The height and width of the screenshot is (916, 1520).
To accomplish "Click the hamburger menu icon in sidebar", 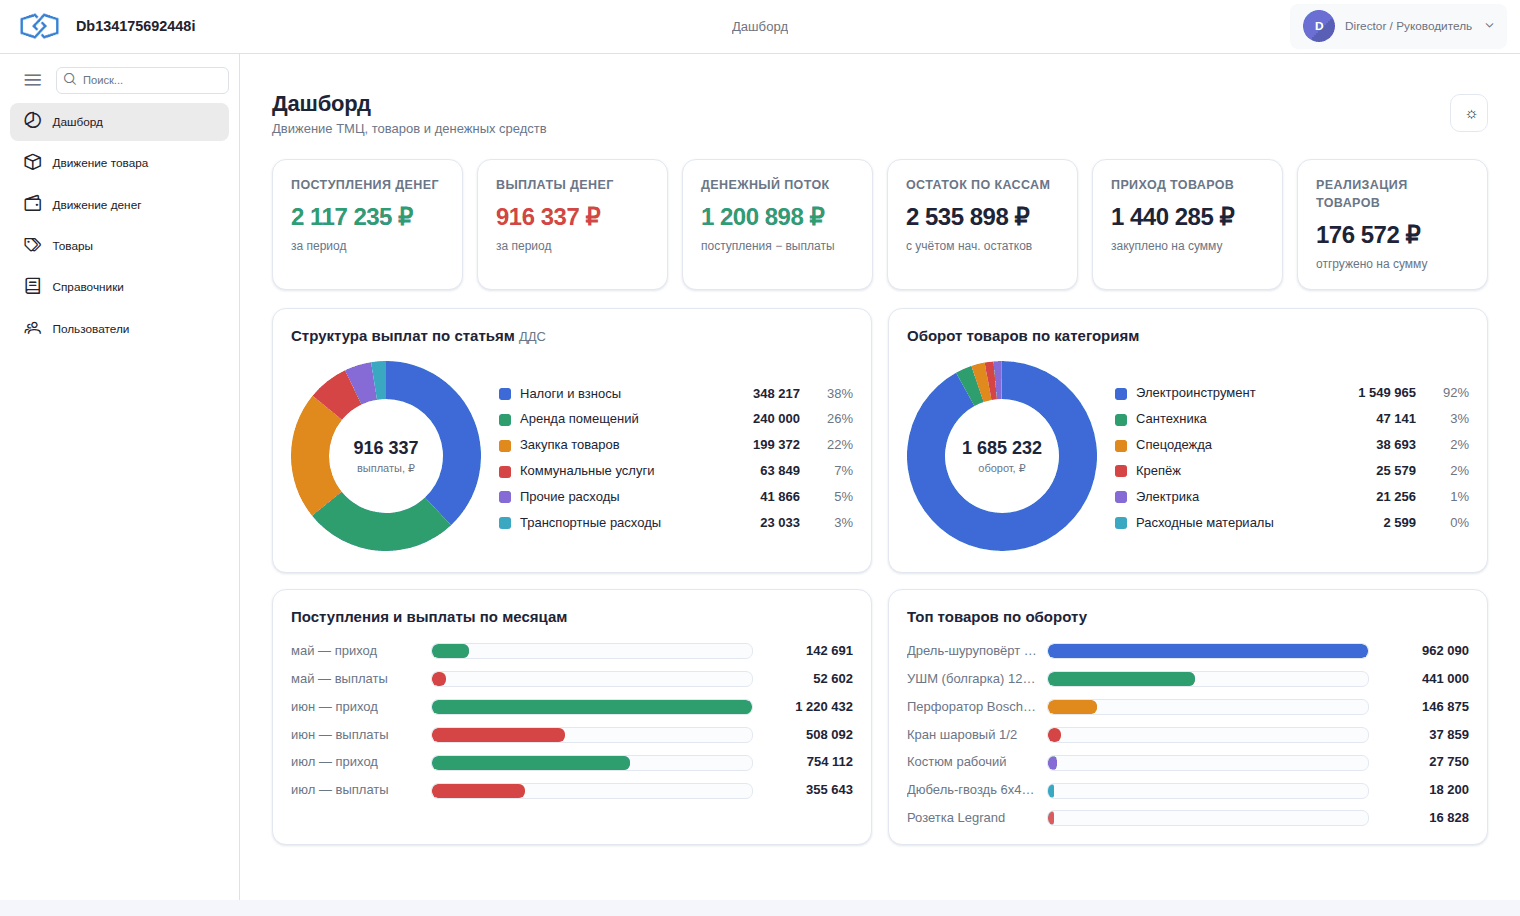I will click(x=33, y=80).
